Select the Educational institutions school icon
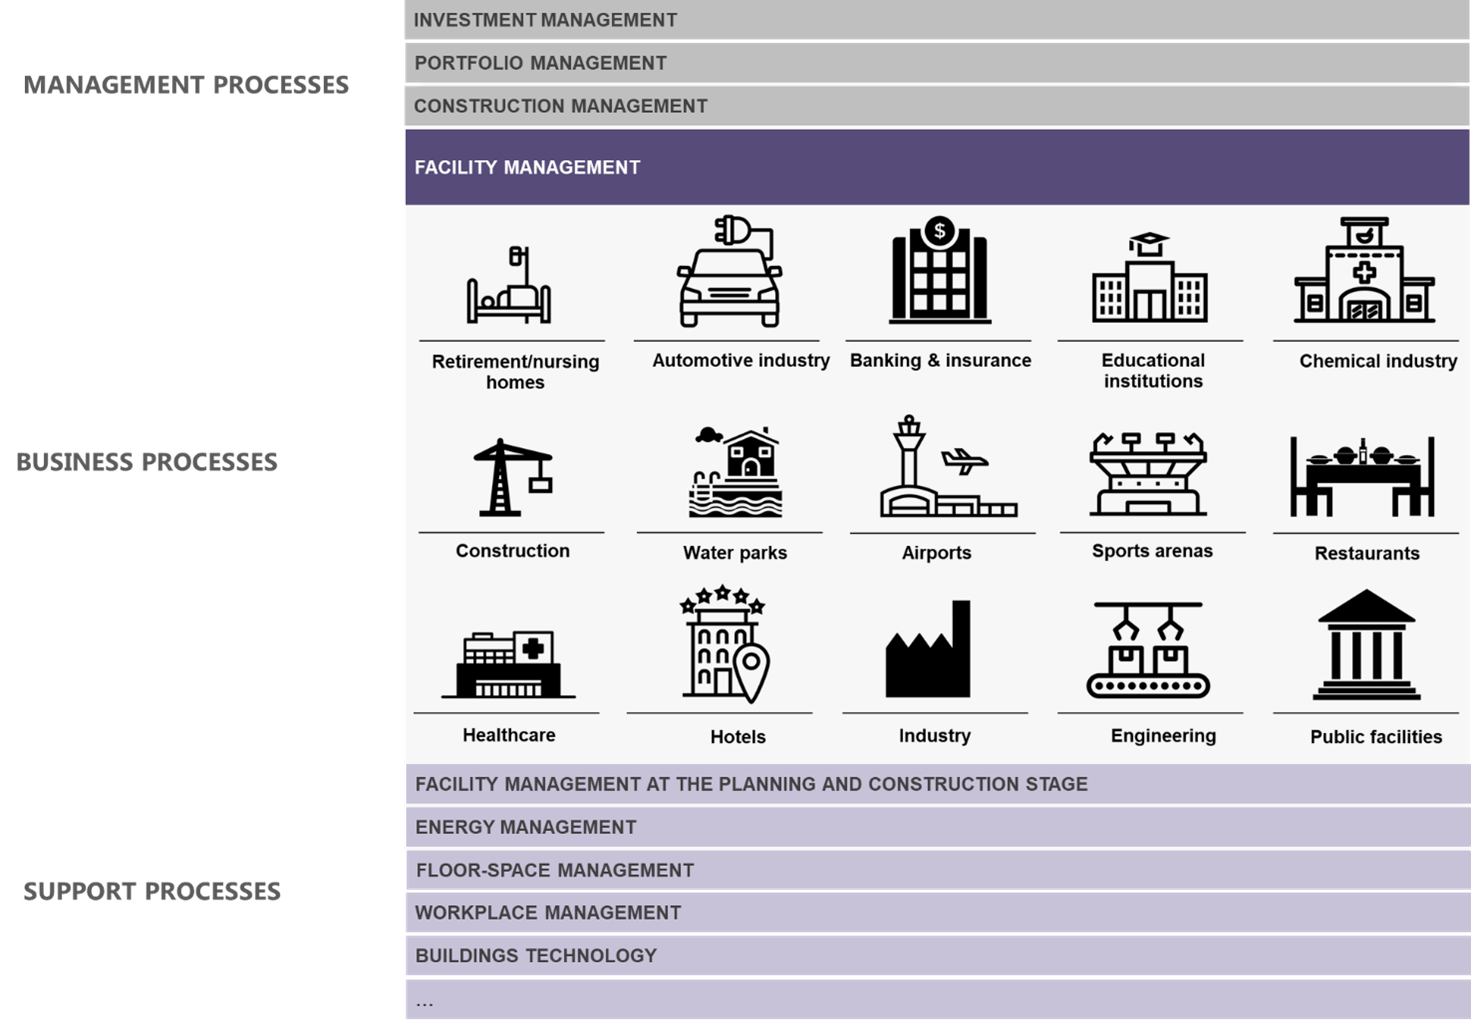This screenshot has height=1022, width=1471. click(x=1149, y=279)
